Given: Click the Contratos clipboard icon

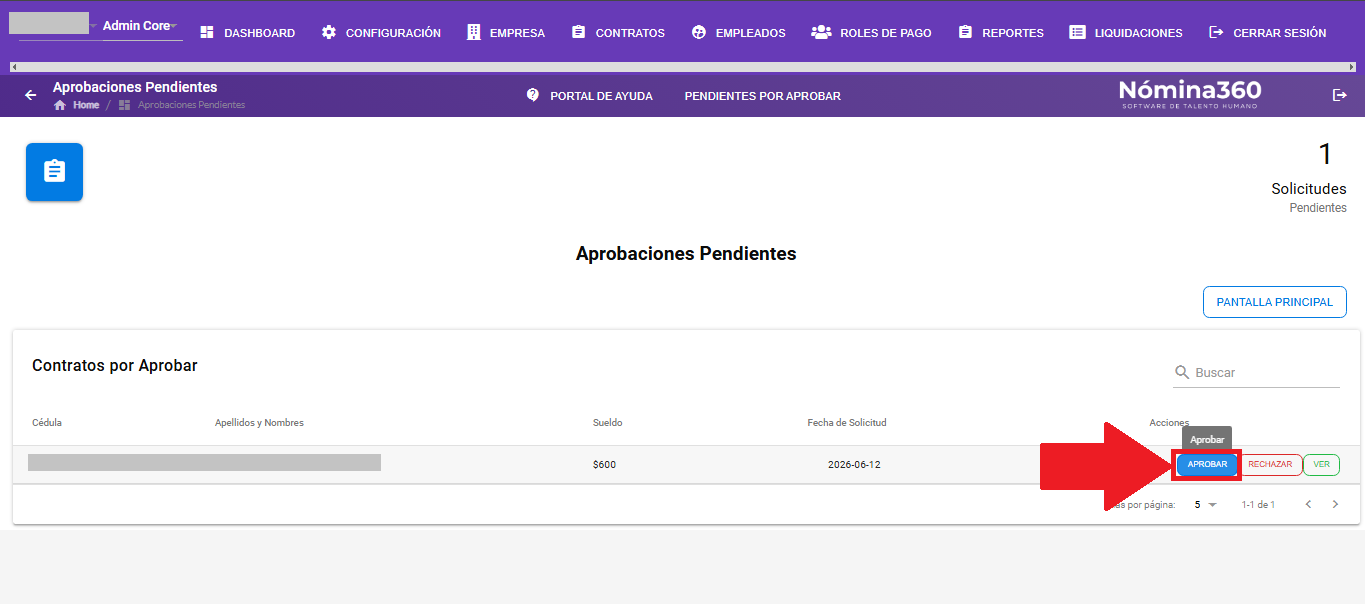Looking at the screenshot, I should pyautogui.click(x=578, y=33).
